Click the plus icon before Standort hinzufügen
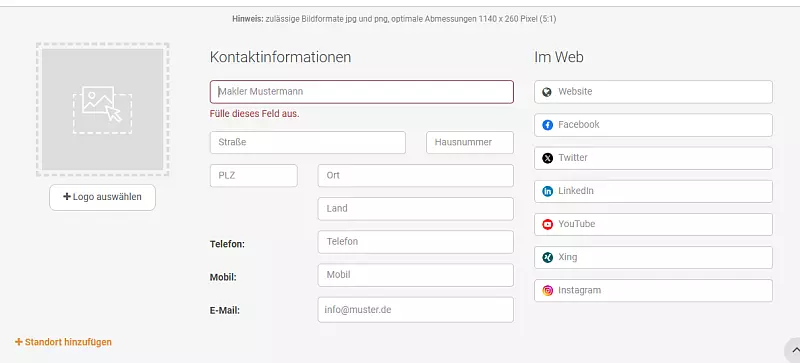Image resolution: width=800 pixels, height=363 pixels. click(19, 342)
